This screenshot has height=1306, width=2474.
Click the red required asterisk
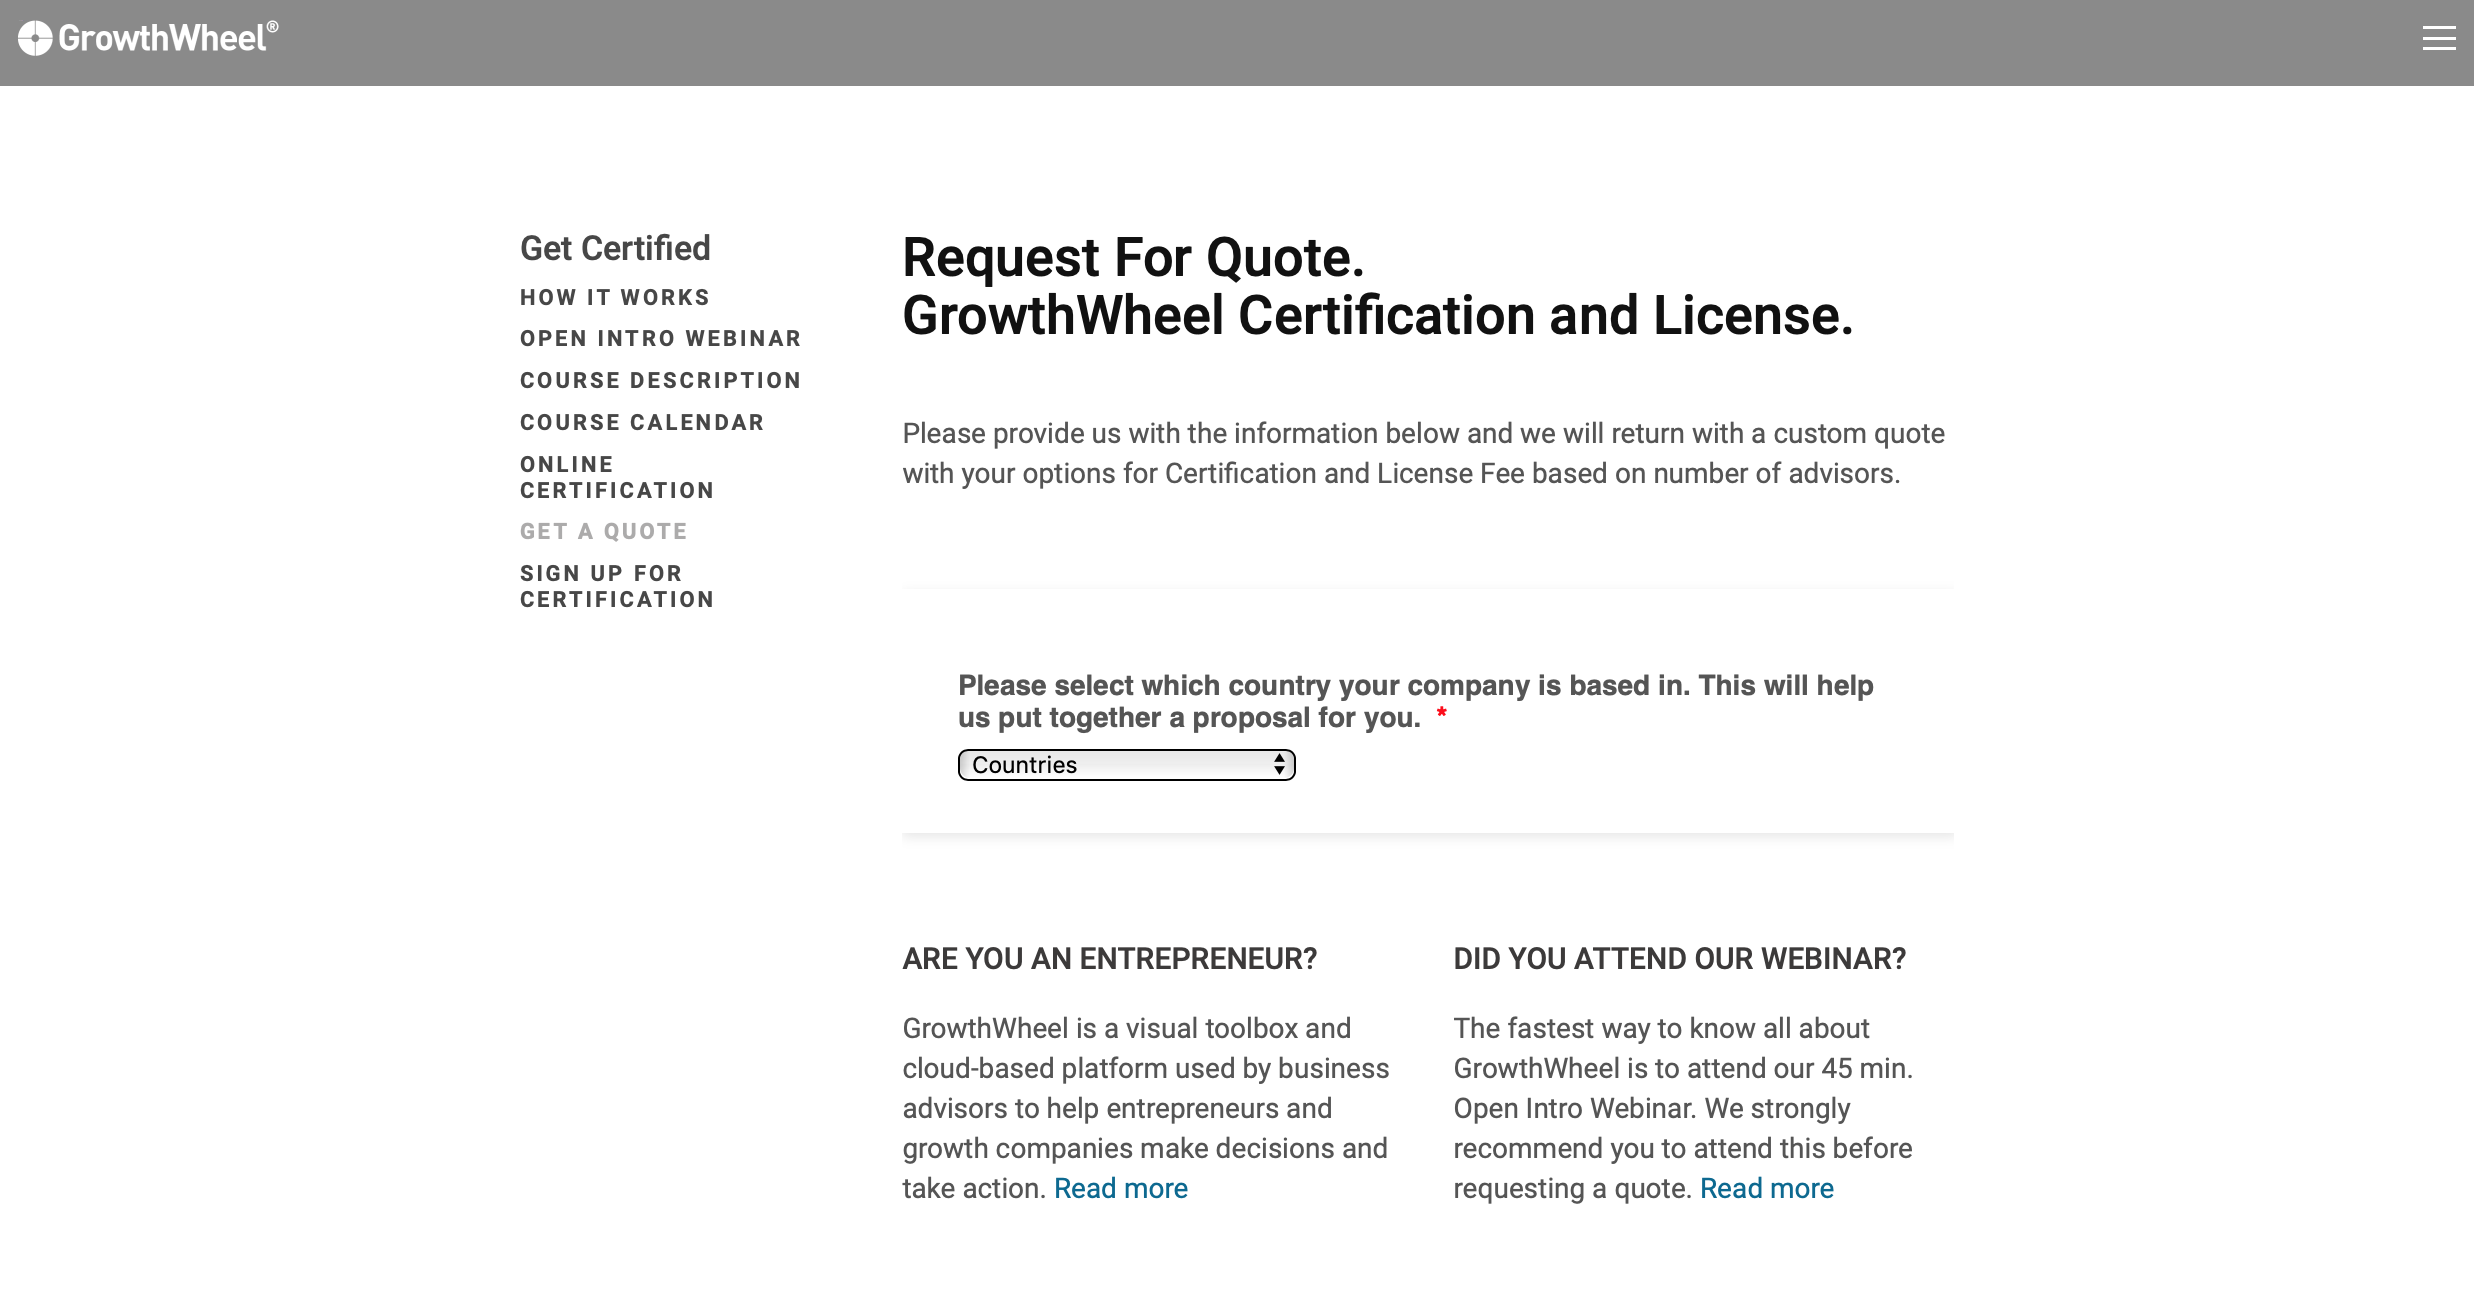tap(1441, 713)
